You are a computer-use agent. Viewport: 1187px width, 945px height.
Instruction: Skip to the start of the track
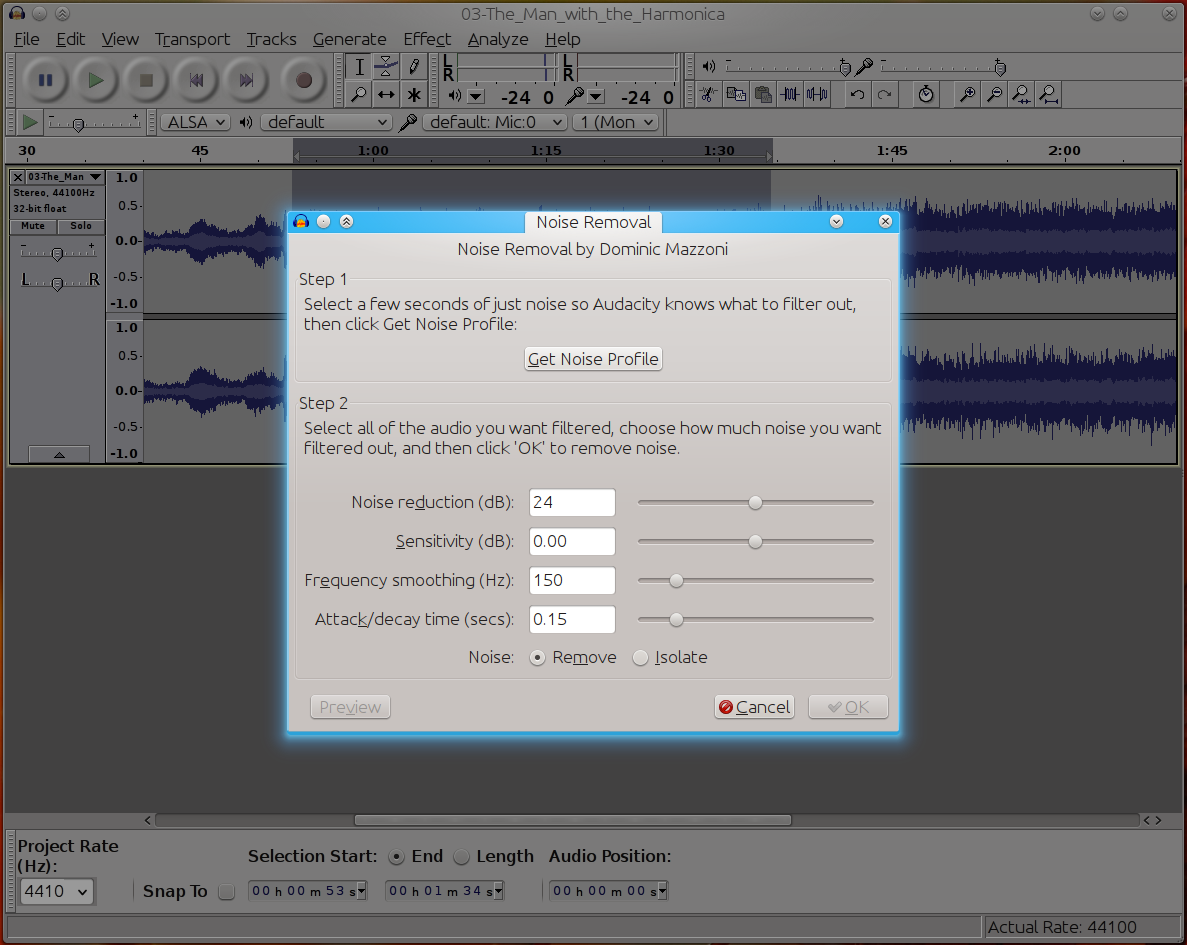196,80
